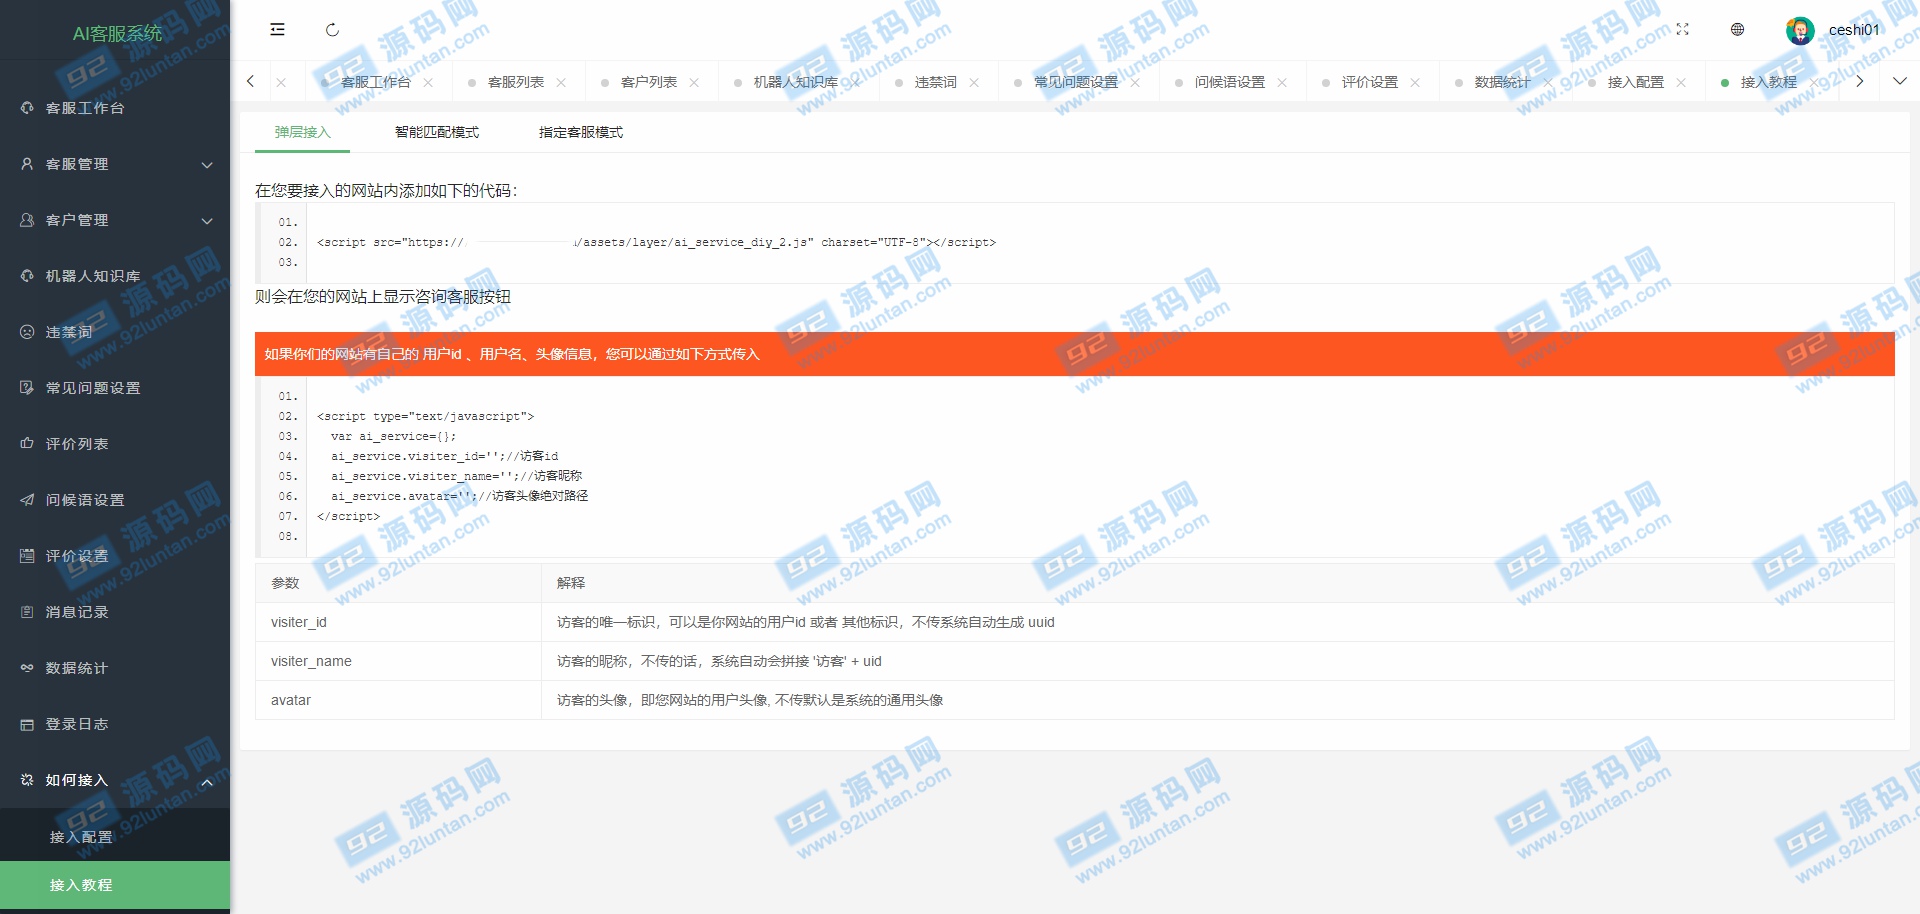Click the ai_service_diy_2.js script code line

tap(656, 242)
